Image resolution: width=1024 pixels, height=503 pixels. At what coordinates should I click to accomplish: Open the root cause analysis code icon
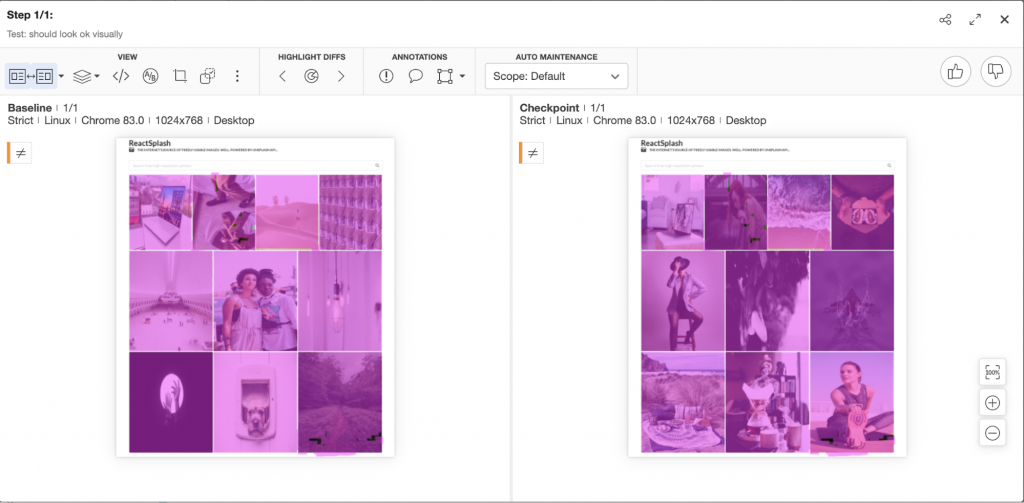pos(120,76)
